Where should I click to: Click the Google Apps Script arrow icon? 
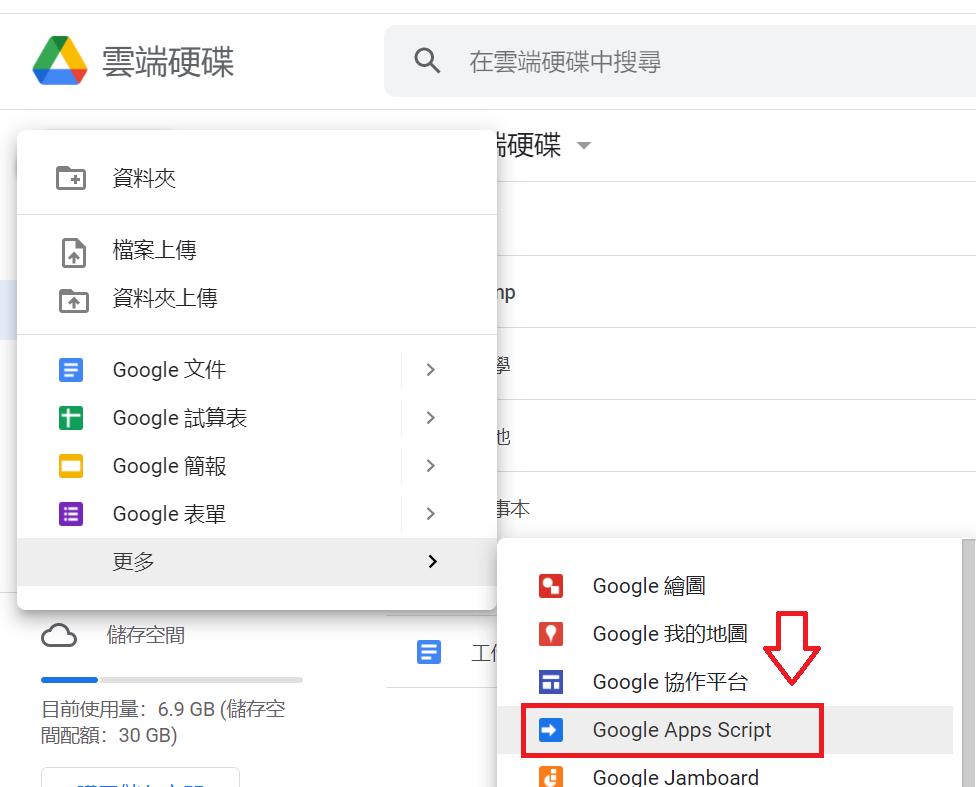[551, 730]
